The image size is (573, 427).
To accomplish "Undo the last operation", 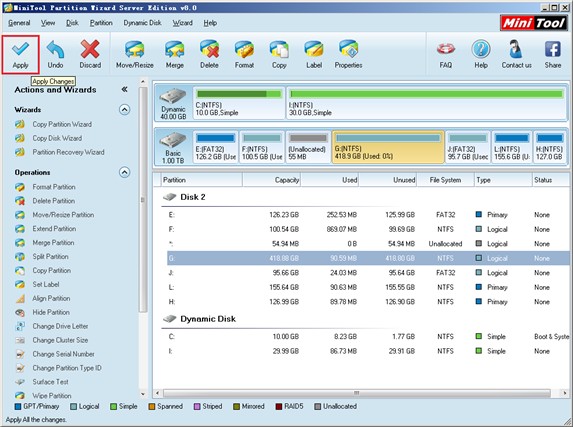I will [x=55, y=54].
